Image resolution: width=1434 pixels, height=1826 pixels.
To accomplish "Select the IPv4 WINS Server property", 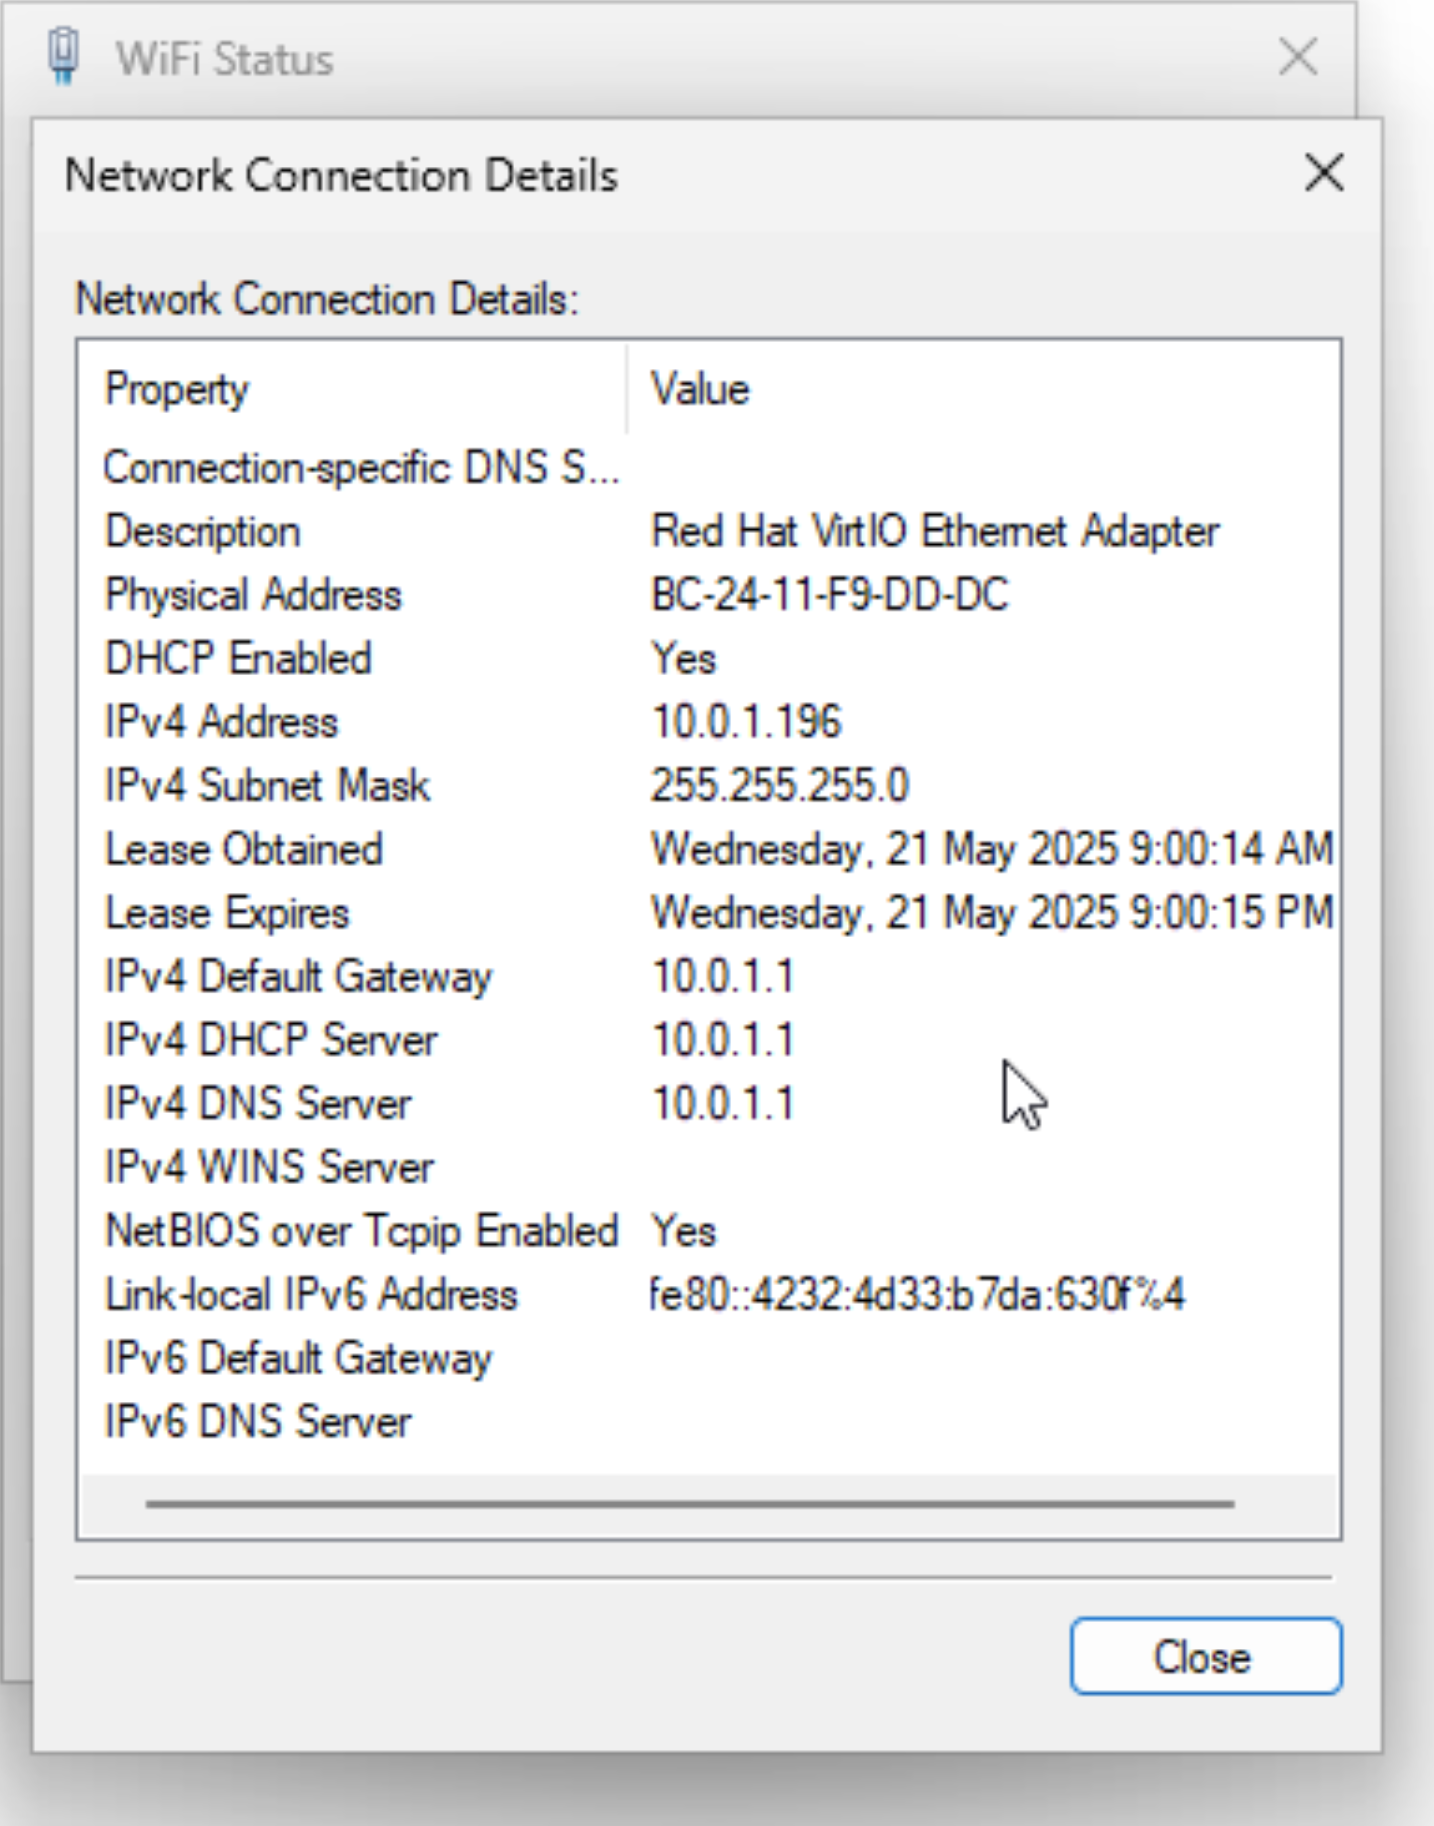I will 269,1168.
